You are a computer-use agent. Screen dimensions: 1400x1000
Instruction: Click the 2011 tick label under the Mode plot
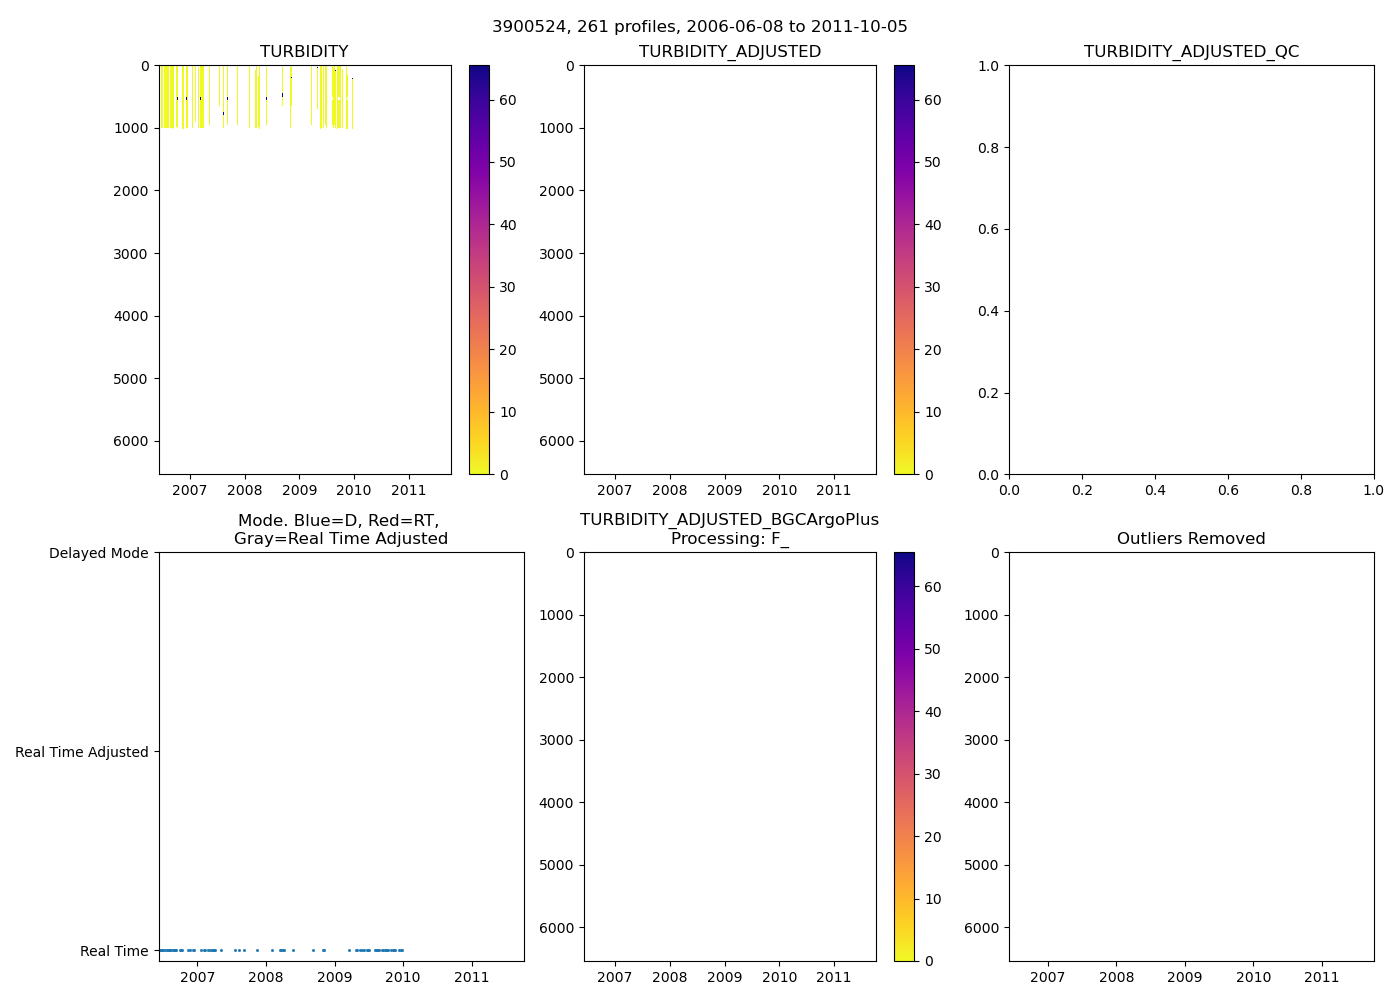(471, 977)
